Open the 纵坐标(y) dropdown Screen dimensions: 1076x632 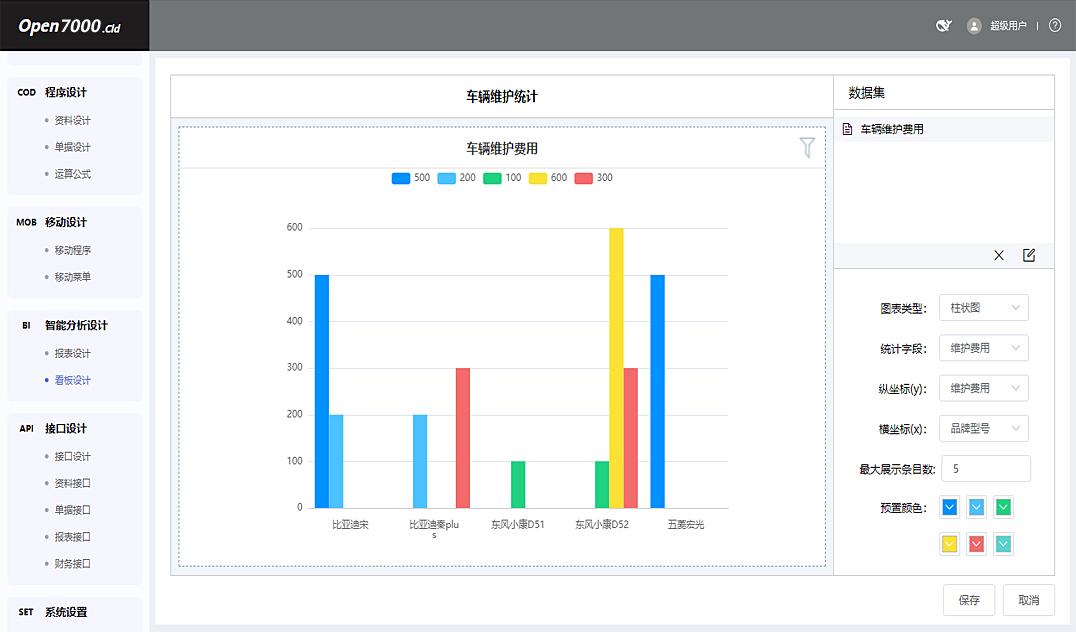tap(983, 388)
